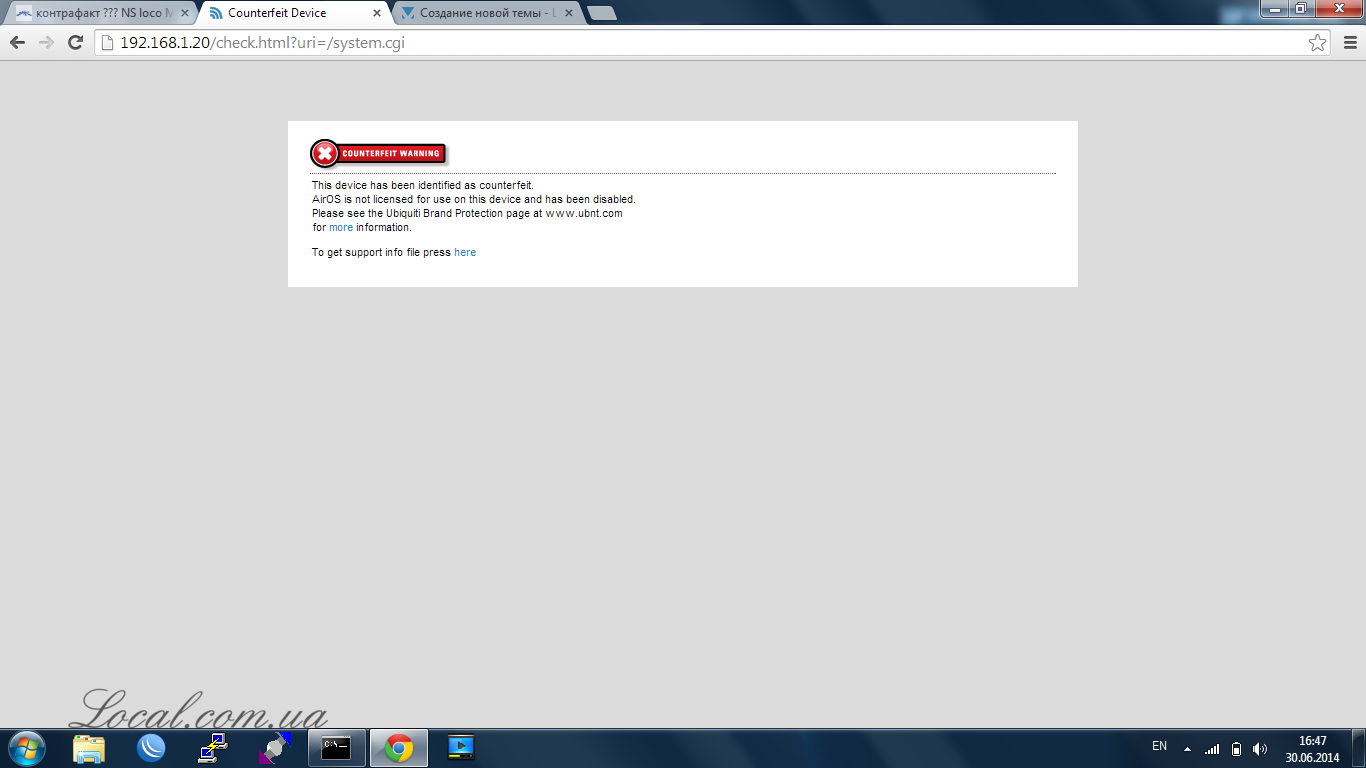The height and width of the screenshot is (768, 1366).
Task: Show hidden system tray icons
Action: (x=1187, y=748)
